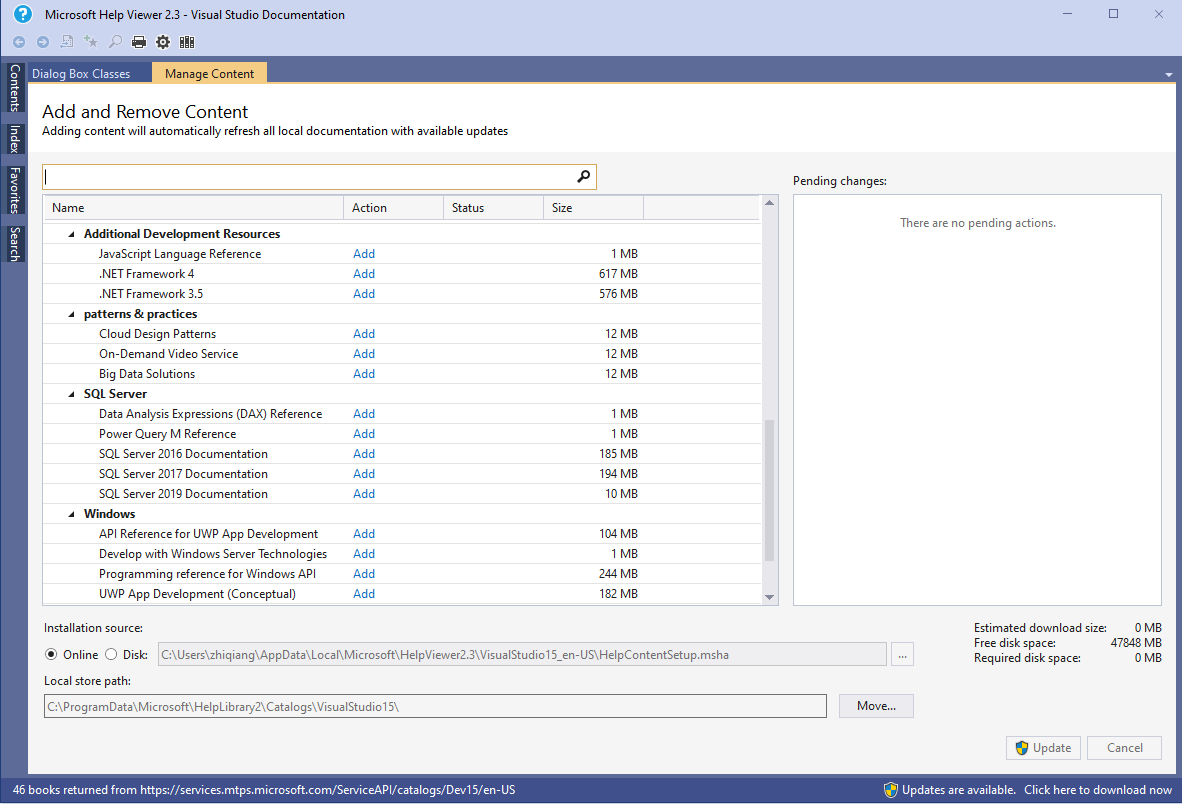Screen dimensions: 1182x804
Task: Sort by the Size column header
Action: pyautogui.click(x=593, y=208)
